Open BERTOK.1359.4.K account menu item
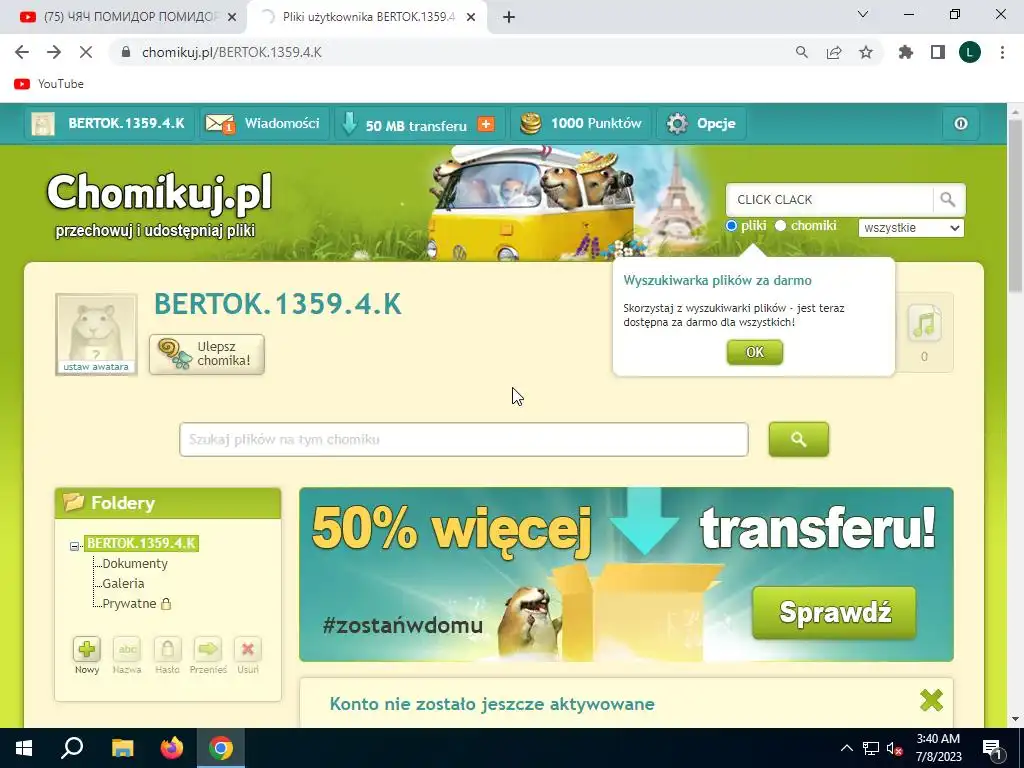The image size is (1024, 768). pos(110,123)
